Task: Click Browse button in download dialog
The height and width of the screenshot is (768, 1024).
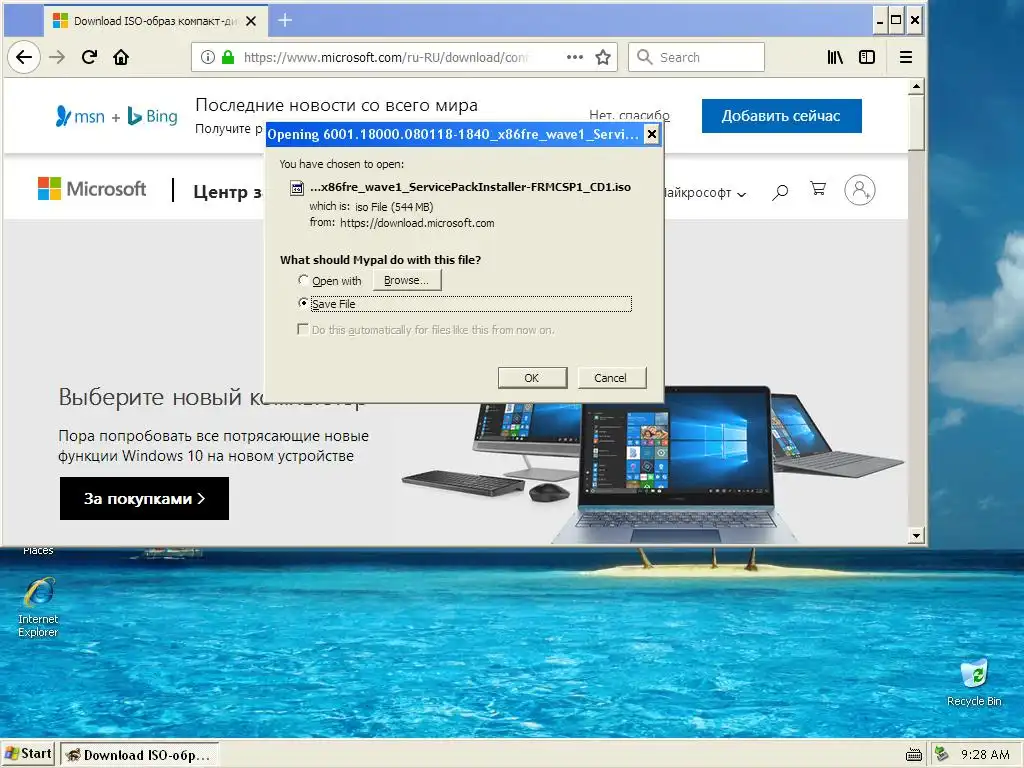Action: coord(407,280)
